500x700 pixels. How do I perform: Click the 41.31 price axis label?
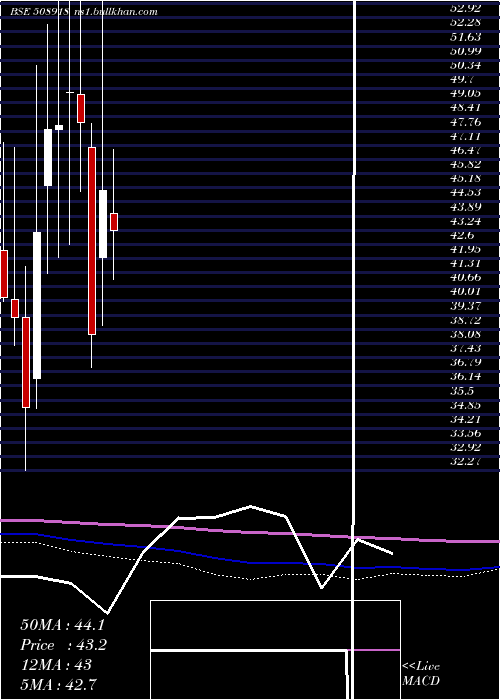(x=466, y=264)
